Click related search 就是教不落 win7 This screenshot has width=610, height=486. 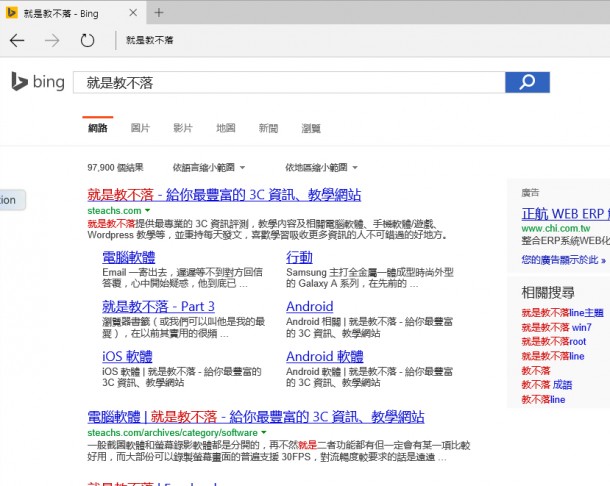(556, 327)
